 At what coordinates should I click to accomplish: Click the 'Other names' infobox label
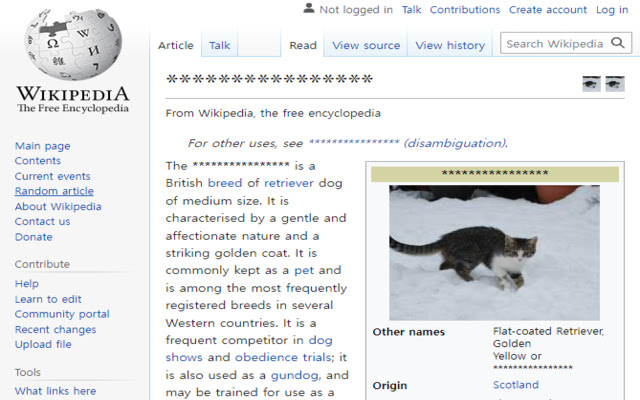click(409, 332)
